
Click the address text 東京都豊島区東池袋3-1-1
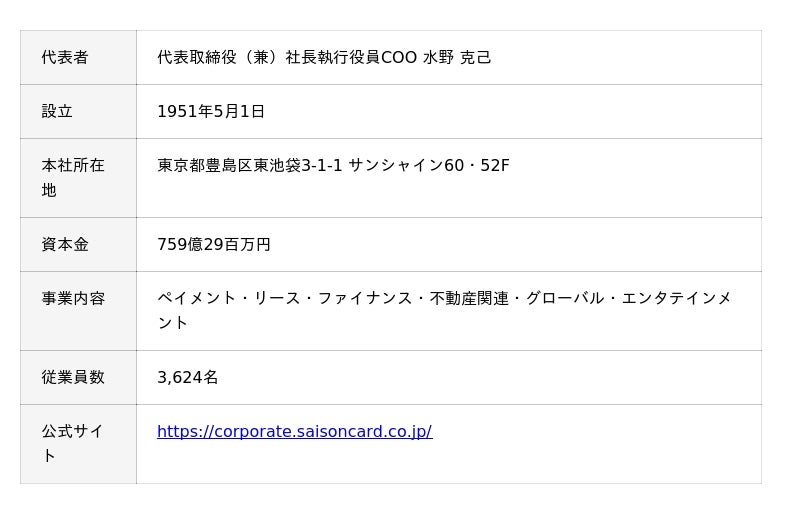pos(249,166)
